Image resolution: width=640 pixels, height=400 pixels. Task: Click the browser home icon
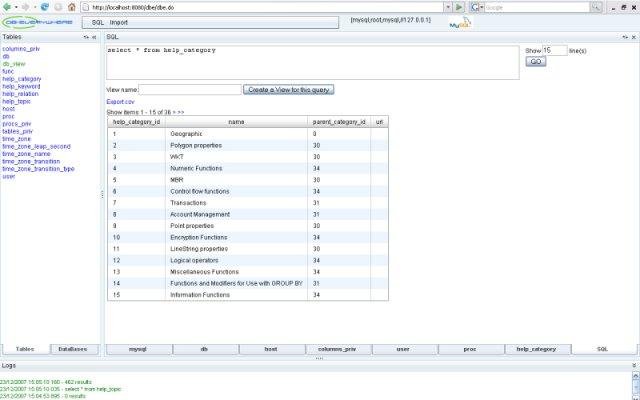coord(72,6)
